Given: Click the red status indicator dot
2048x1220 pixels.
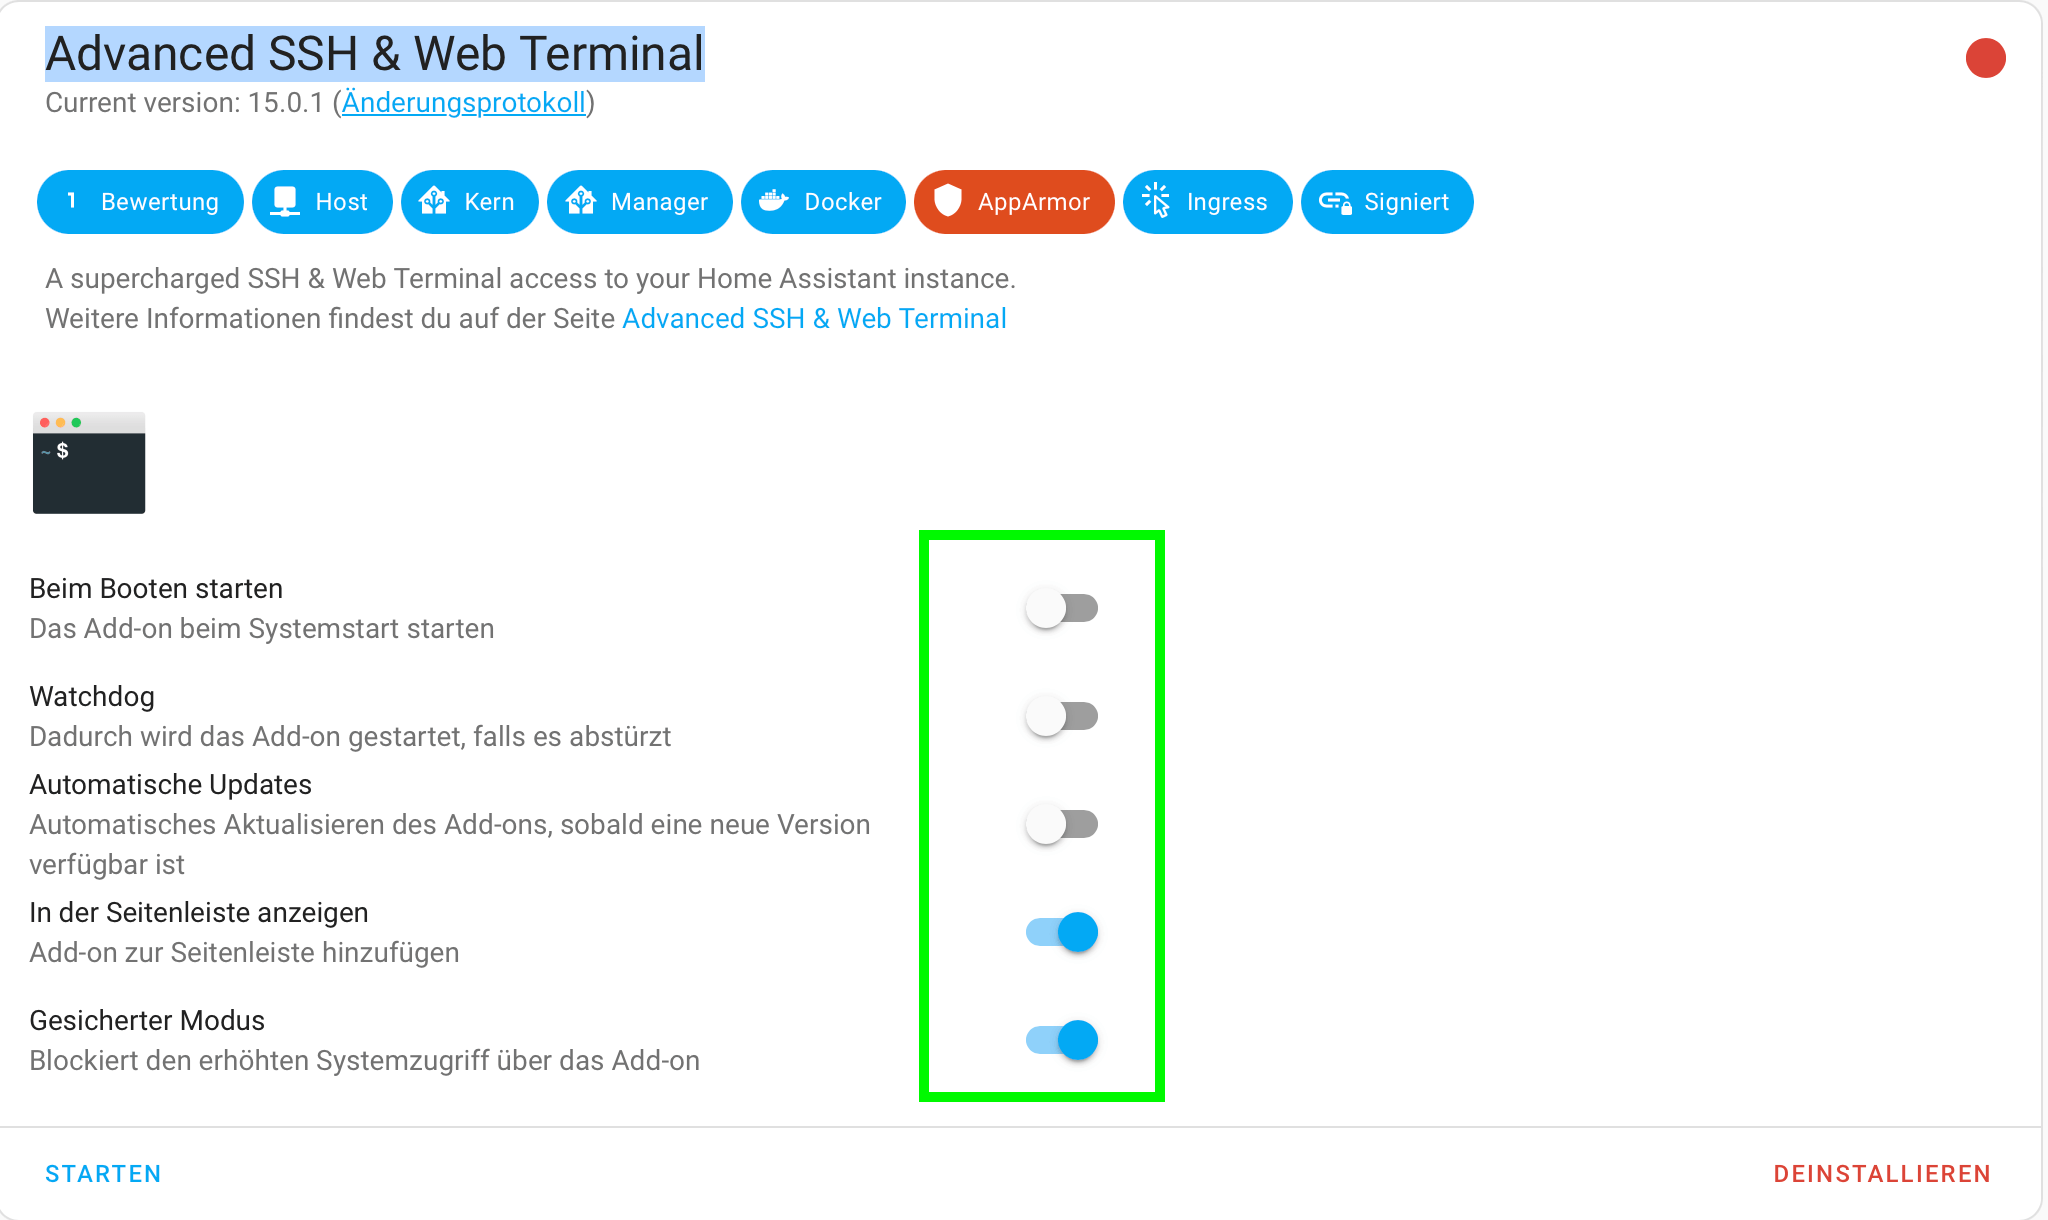Looking at the screenshot, I should pyautogui.click(x=1985, y=58).
